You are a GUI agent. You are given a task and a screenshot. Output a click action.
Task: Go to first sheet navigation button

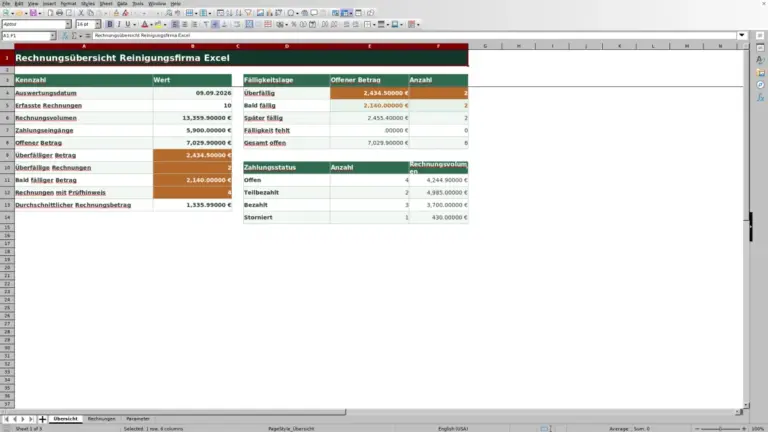6,419
